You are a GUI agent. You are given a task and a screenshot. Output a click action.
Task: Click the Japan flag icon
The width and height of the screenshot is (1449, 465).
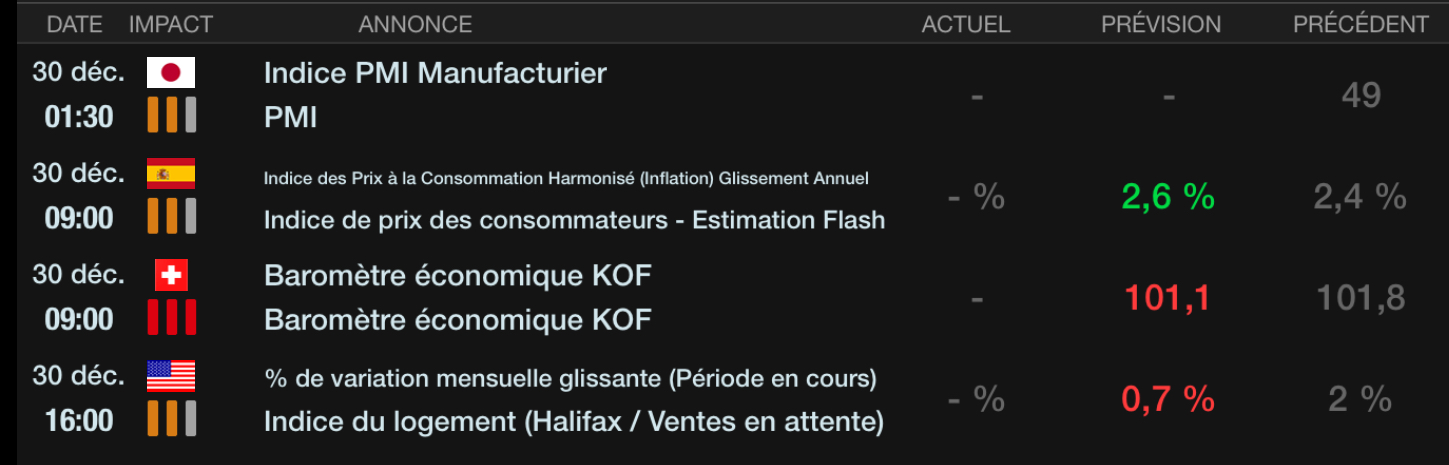pos(171,73)
